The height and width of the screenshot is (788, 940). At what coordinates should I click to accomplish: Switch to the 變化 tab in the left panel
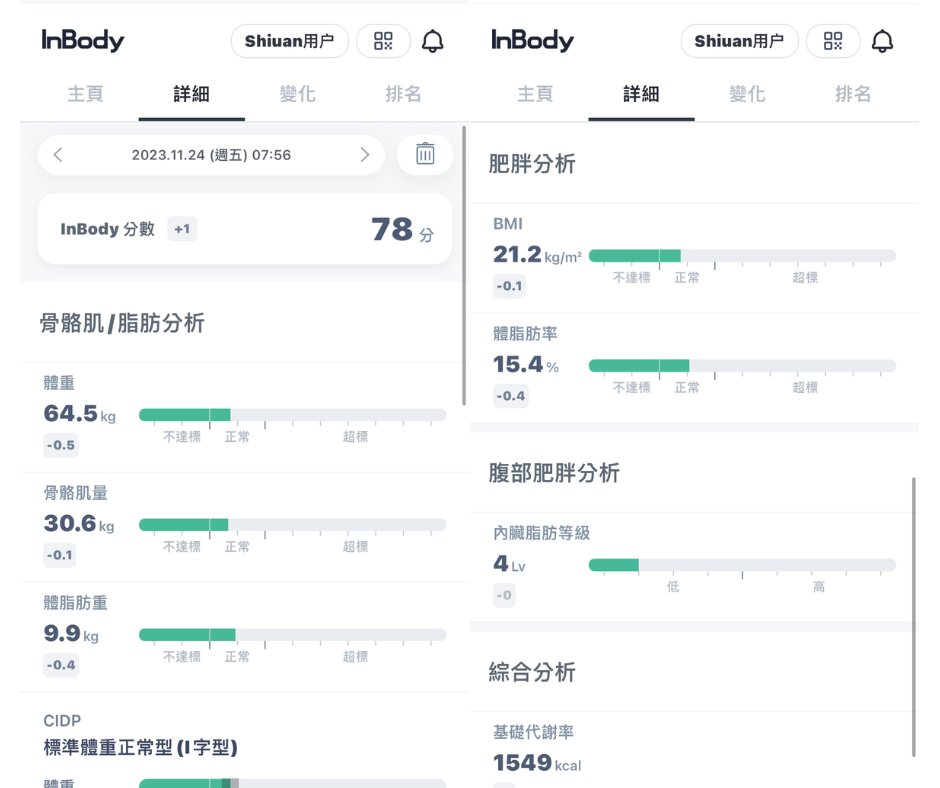(x=297, y=94)
